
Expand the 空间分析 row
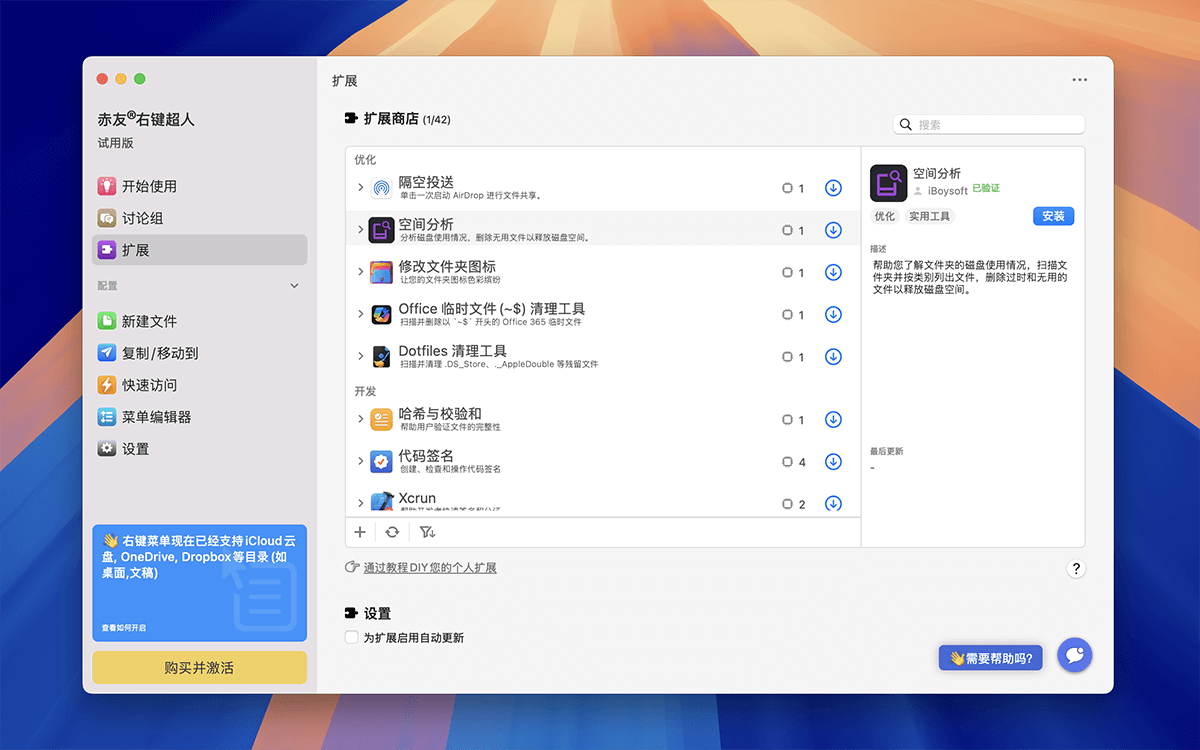(x=360, y=229)
